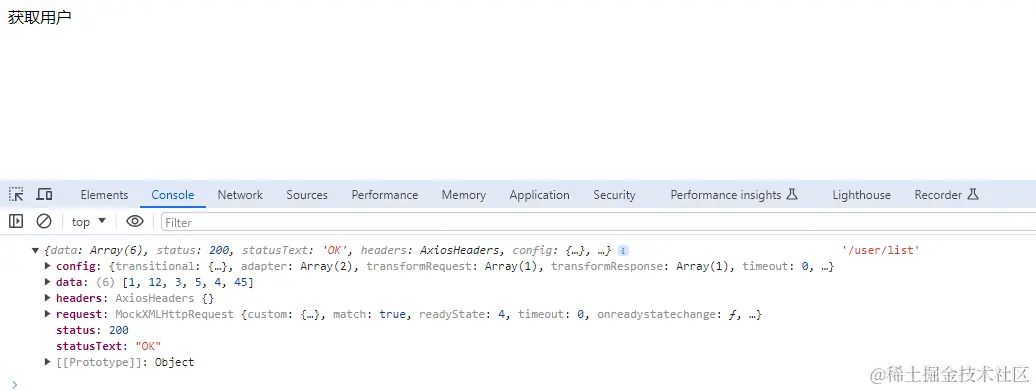Open the Memory tab
1036x391 pixels.
463,195
